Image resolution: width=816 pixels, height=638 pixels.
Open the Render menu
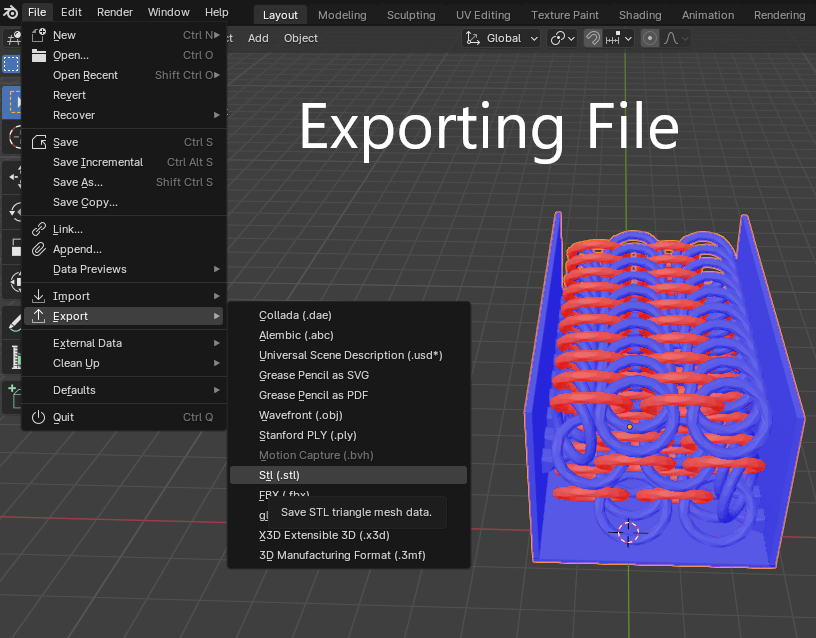point(113,12)
